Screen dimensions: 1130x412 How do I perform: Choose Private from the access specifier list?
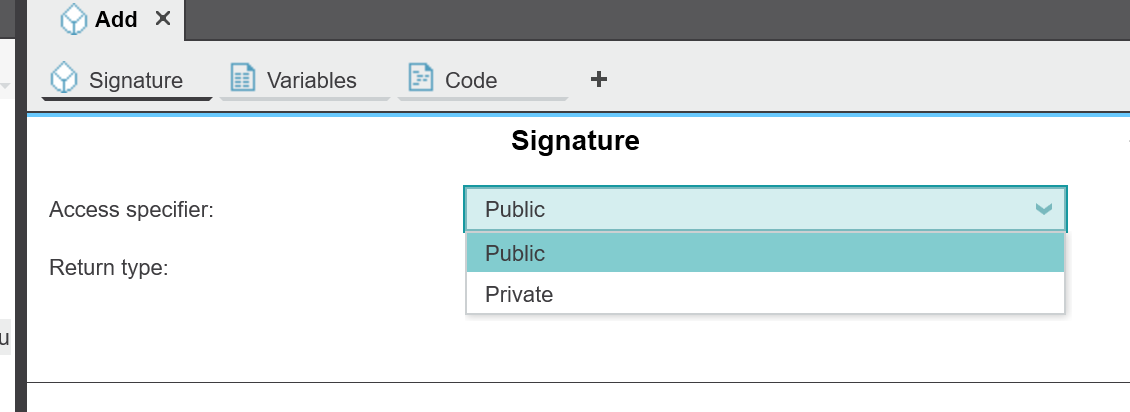[765, 294]
